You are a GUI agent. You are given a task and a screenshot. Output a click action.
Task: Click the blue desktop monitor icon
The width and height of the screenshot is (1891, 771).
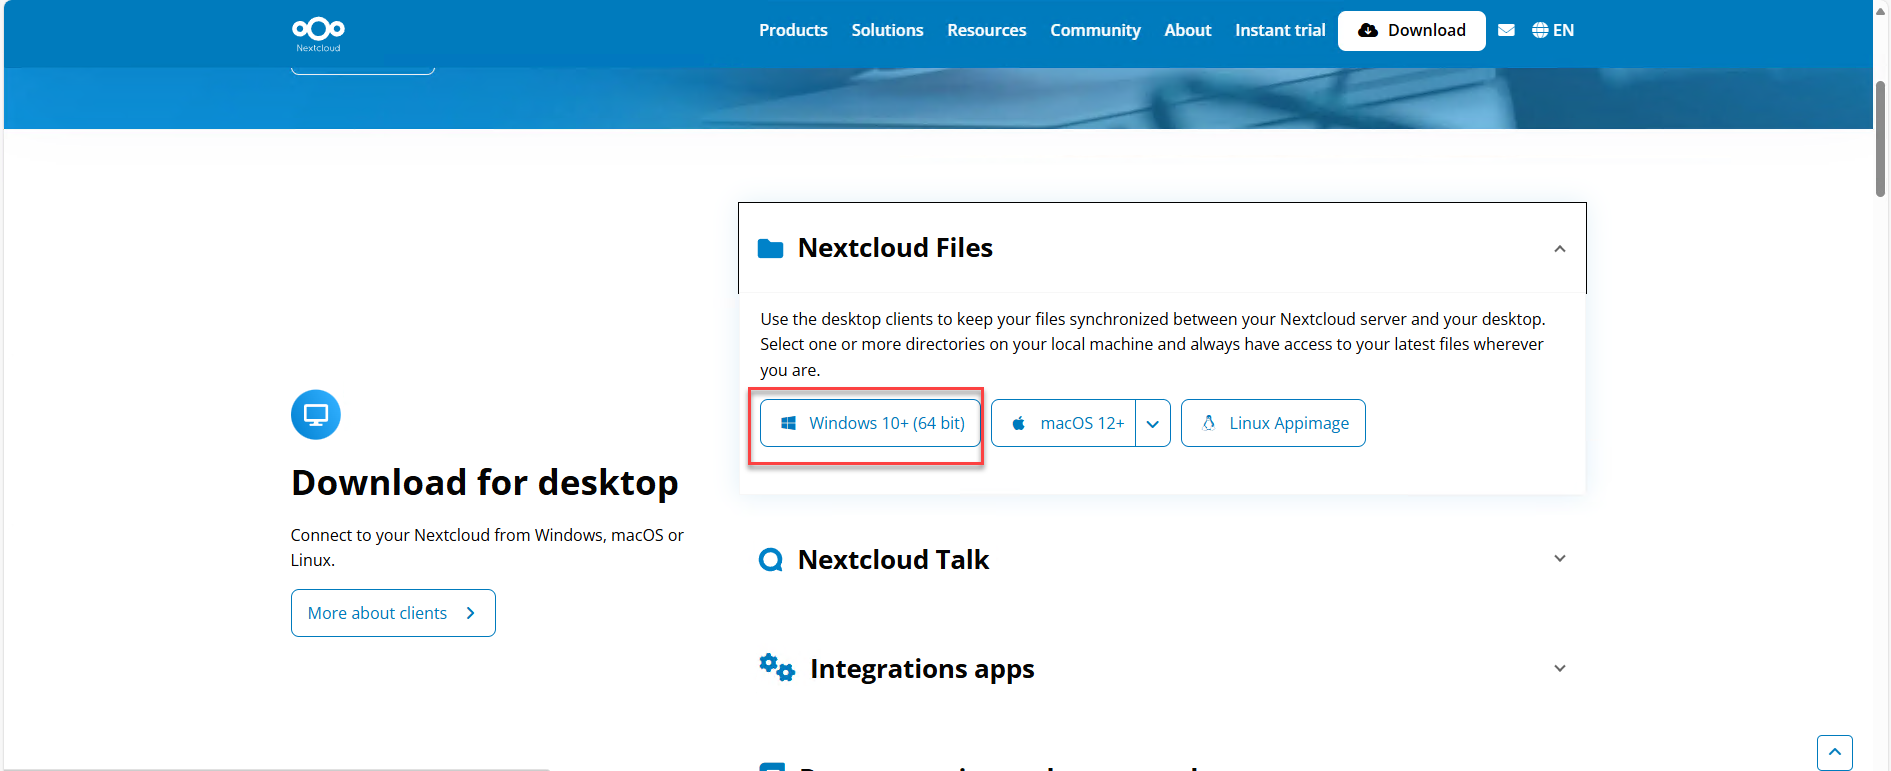(x=316, y=414)
